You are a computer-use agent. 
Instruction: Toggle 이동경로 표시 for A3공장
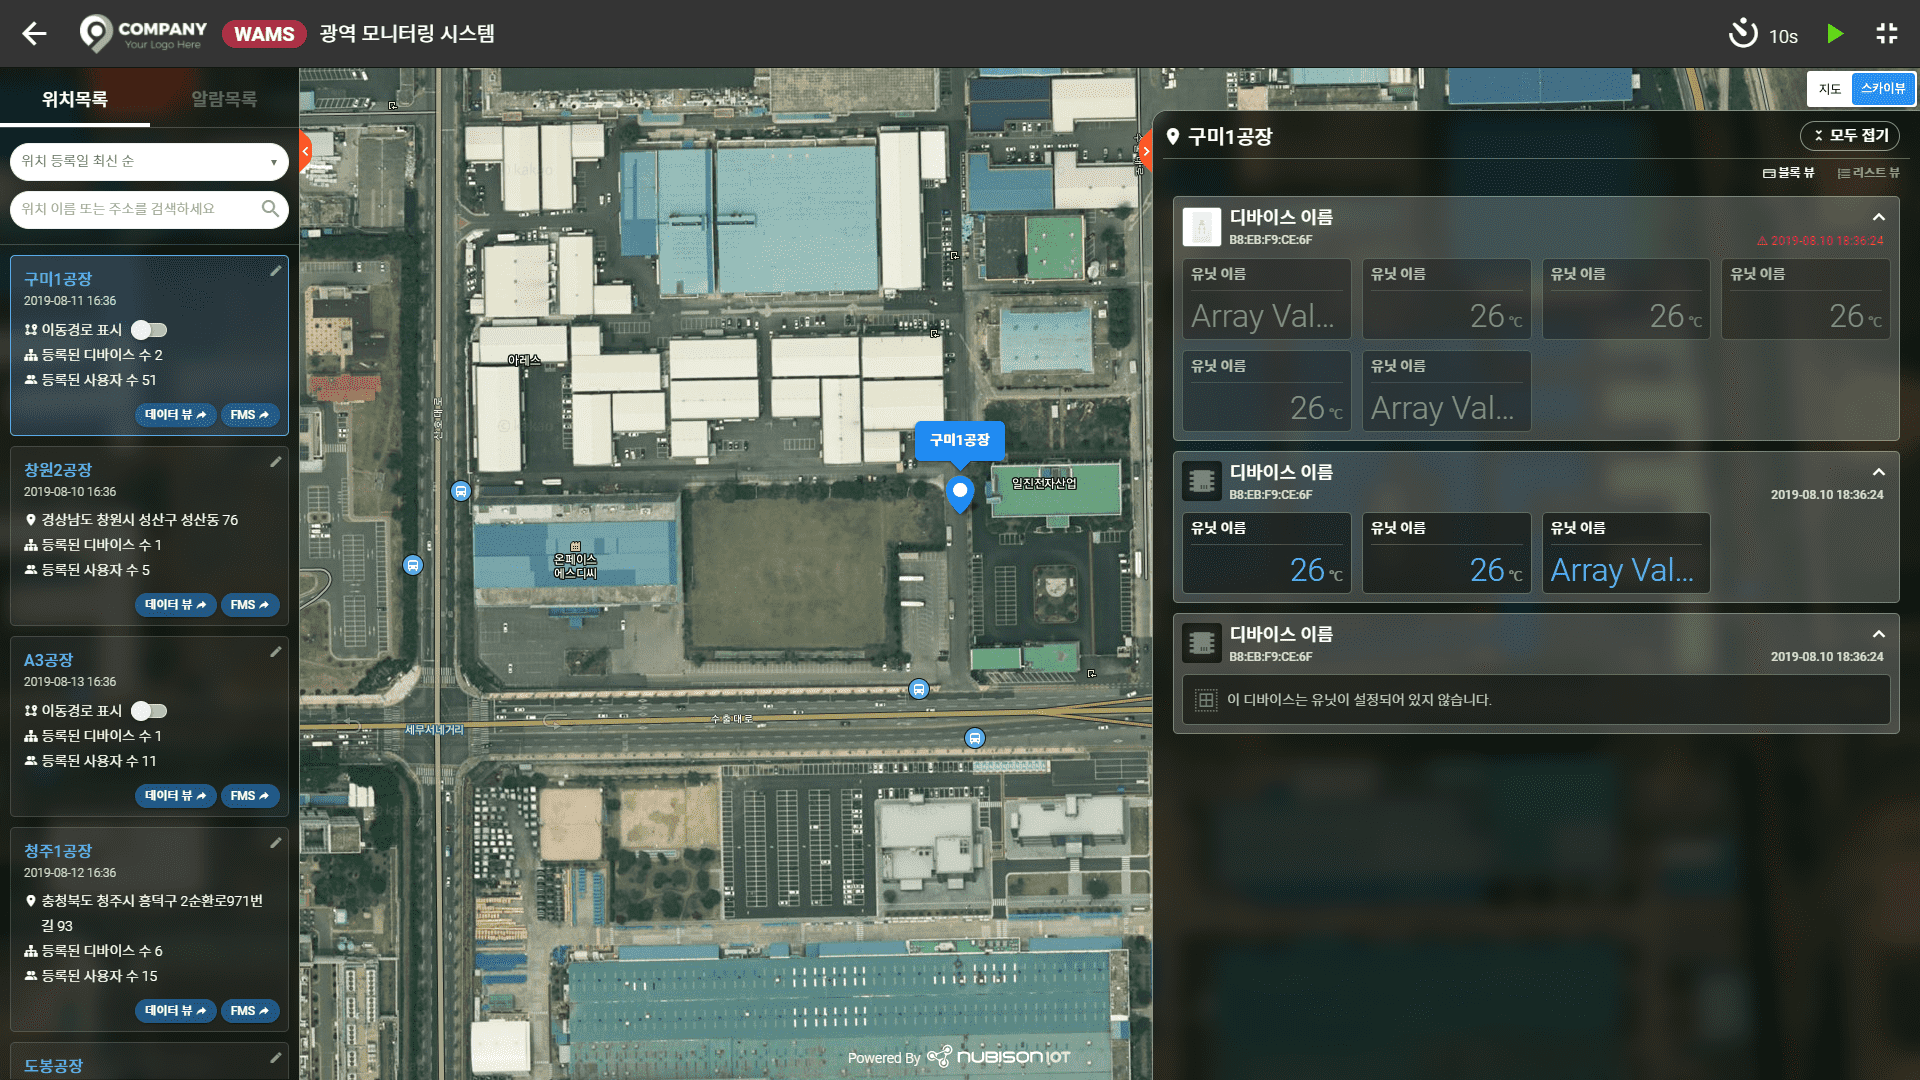(149, 711)
